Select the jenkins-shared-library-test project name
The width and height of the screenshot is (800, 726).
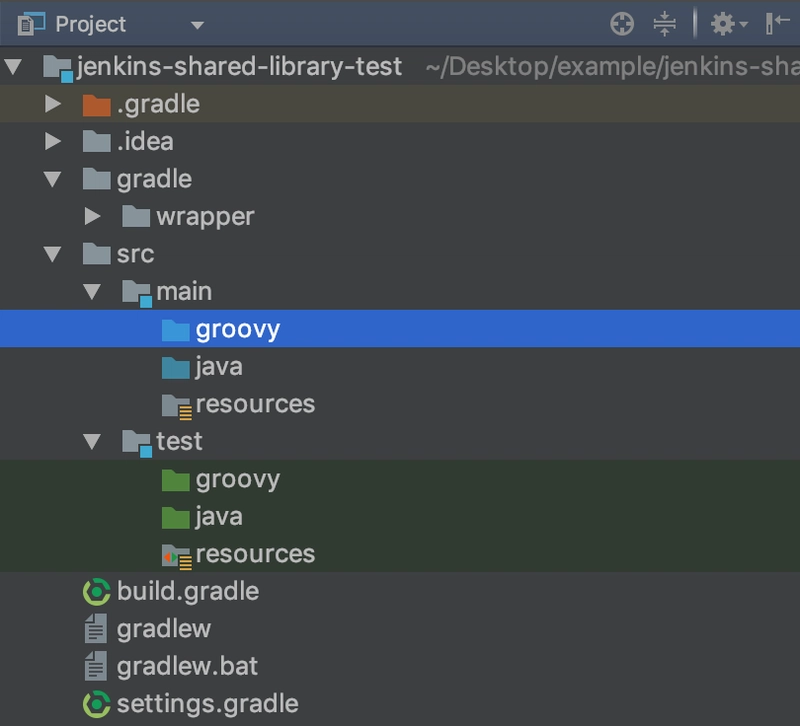(239, 67)
